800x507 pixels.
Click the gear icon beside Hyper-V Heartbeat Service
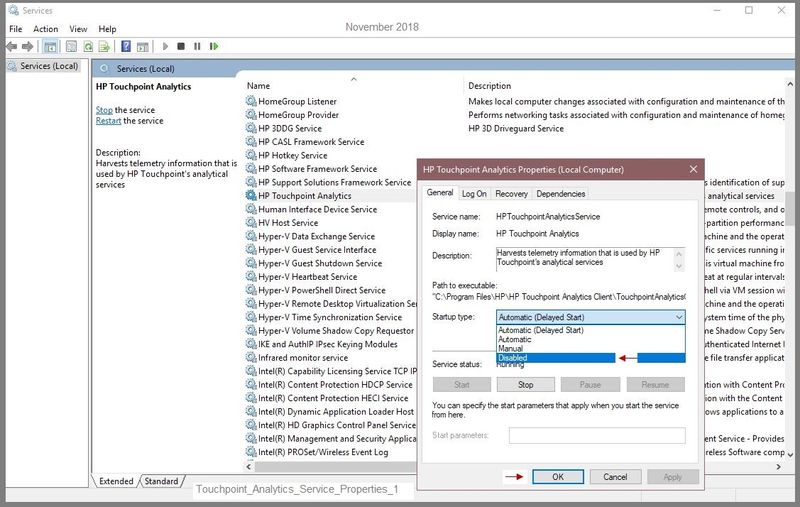[x=251, y=276]
